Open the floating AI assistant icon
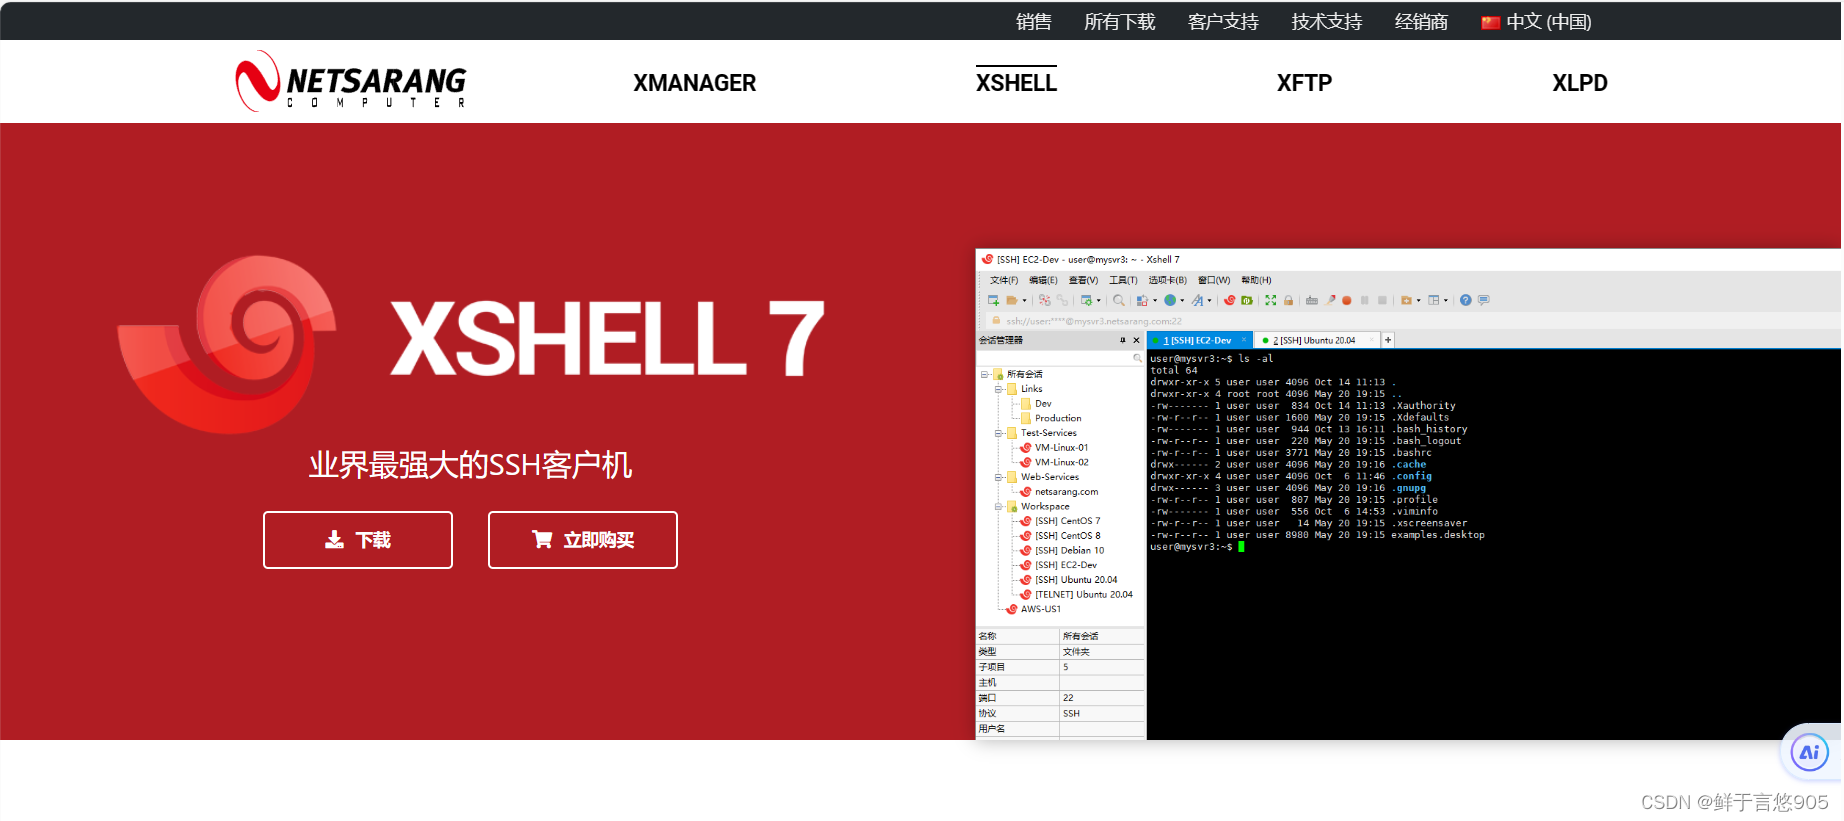The image size is (1844, 821). [x=1810, y=752]
